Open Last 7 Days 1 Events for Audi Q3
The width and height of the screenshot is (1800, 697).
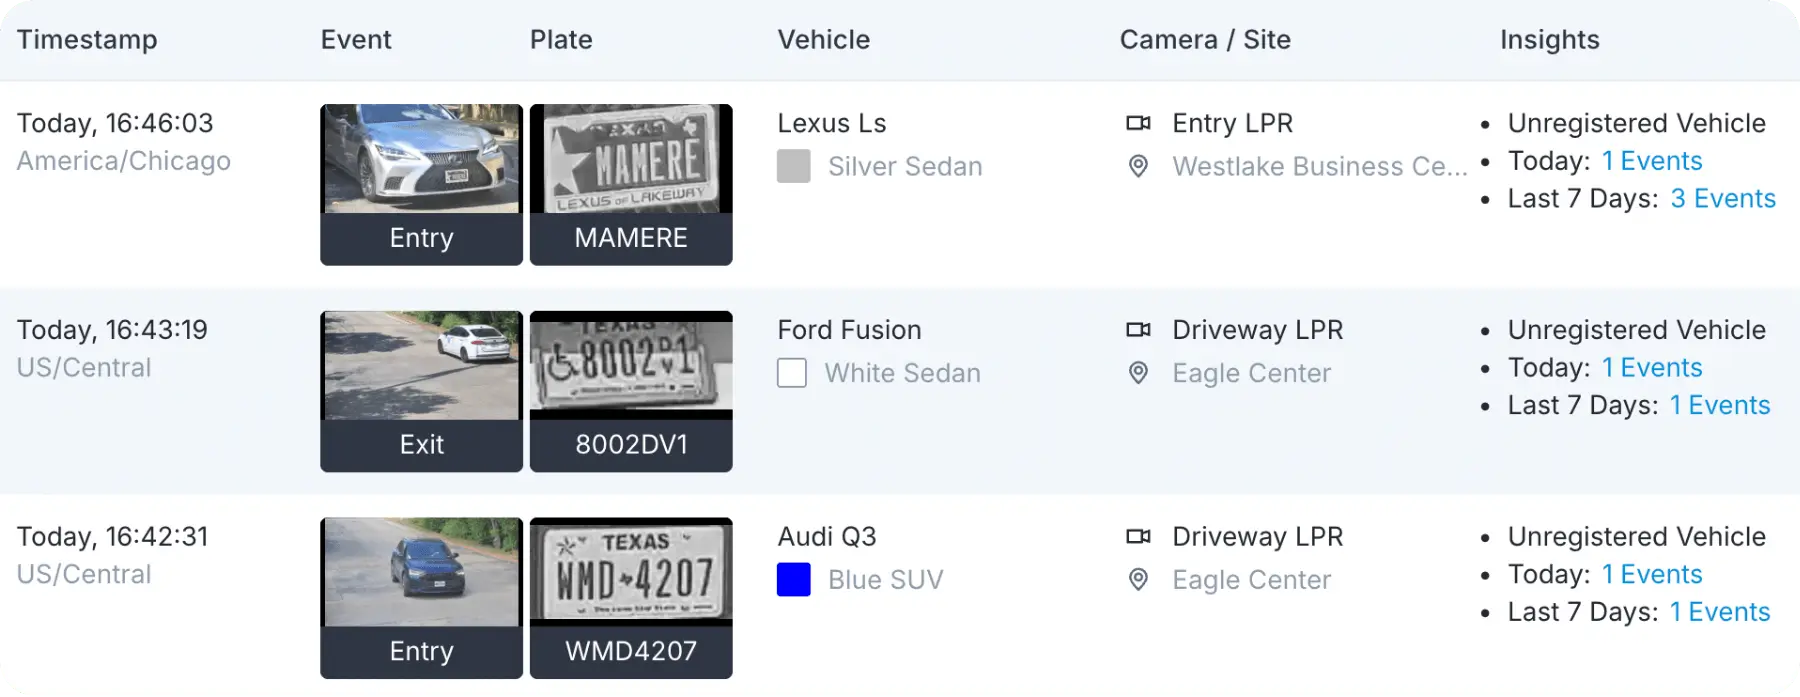(x=1720, y=612)
